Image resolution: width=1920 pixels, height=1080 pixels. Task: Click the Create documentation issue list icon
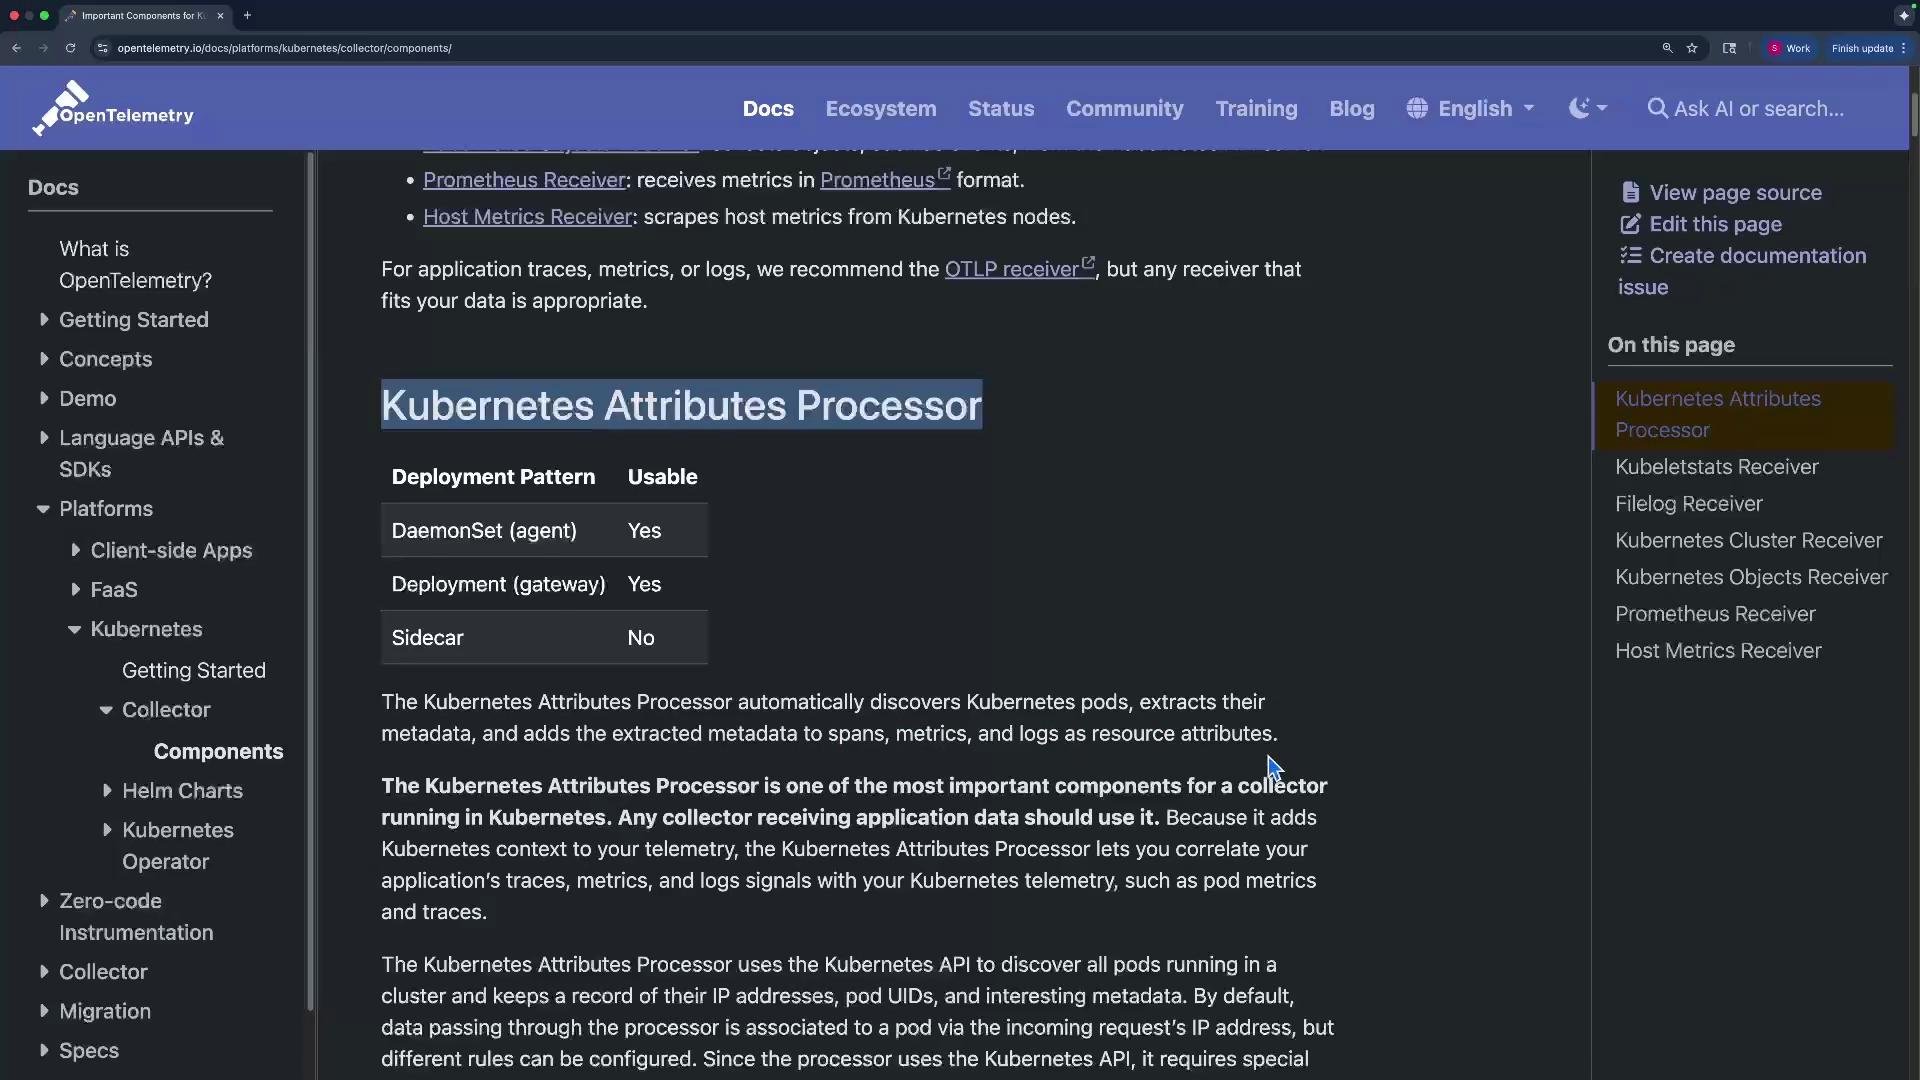pyautogui.click(x=1631, y=255)
